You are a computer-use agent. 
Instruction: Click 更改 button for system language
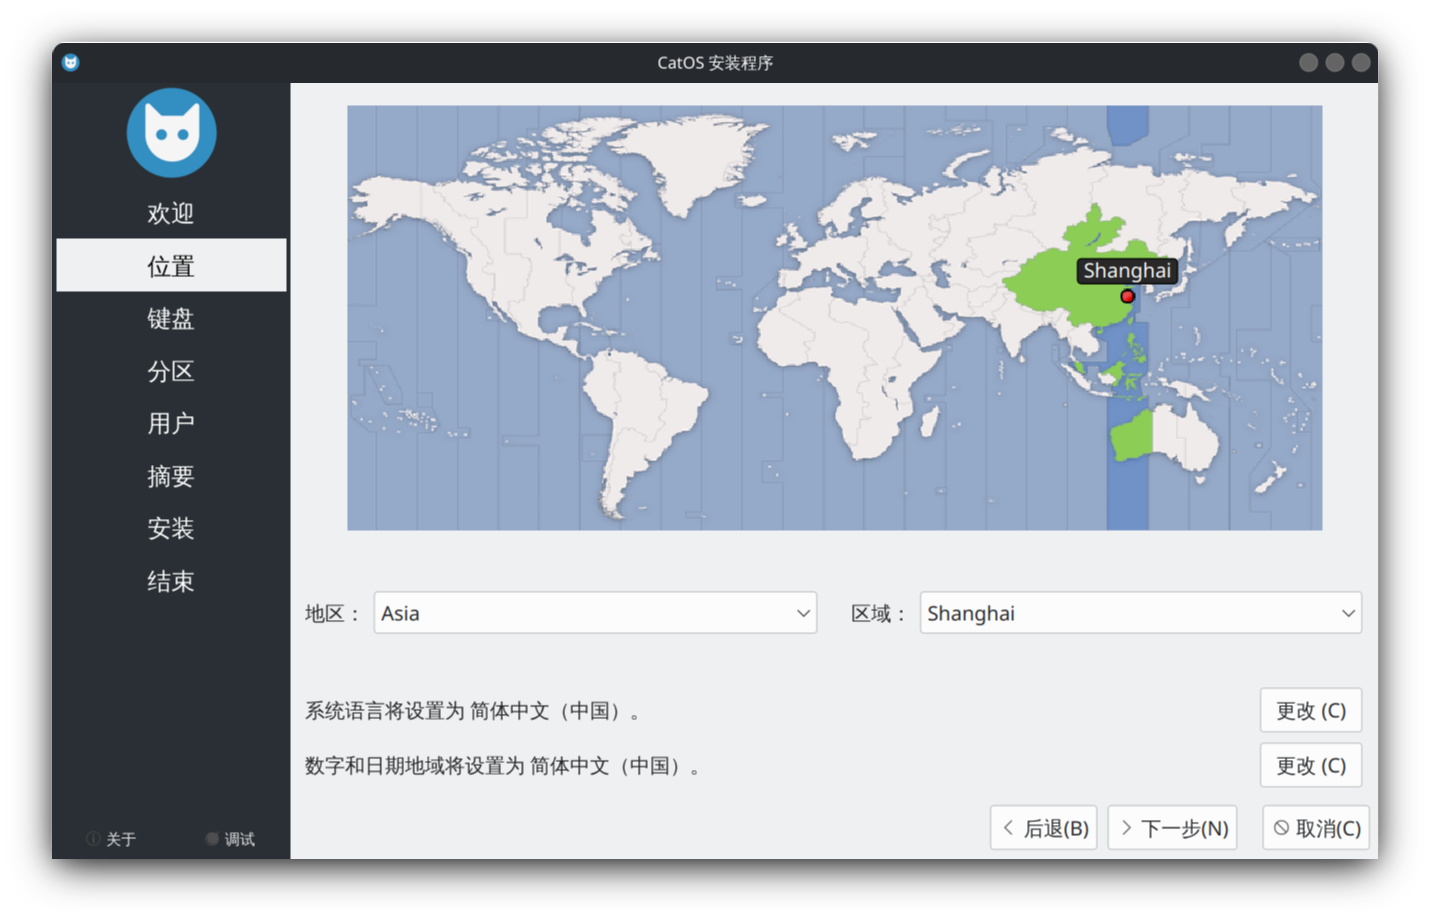point(1310,711)
